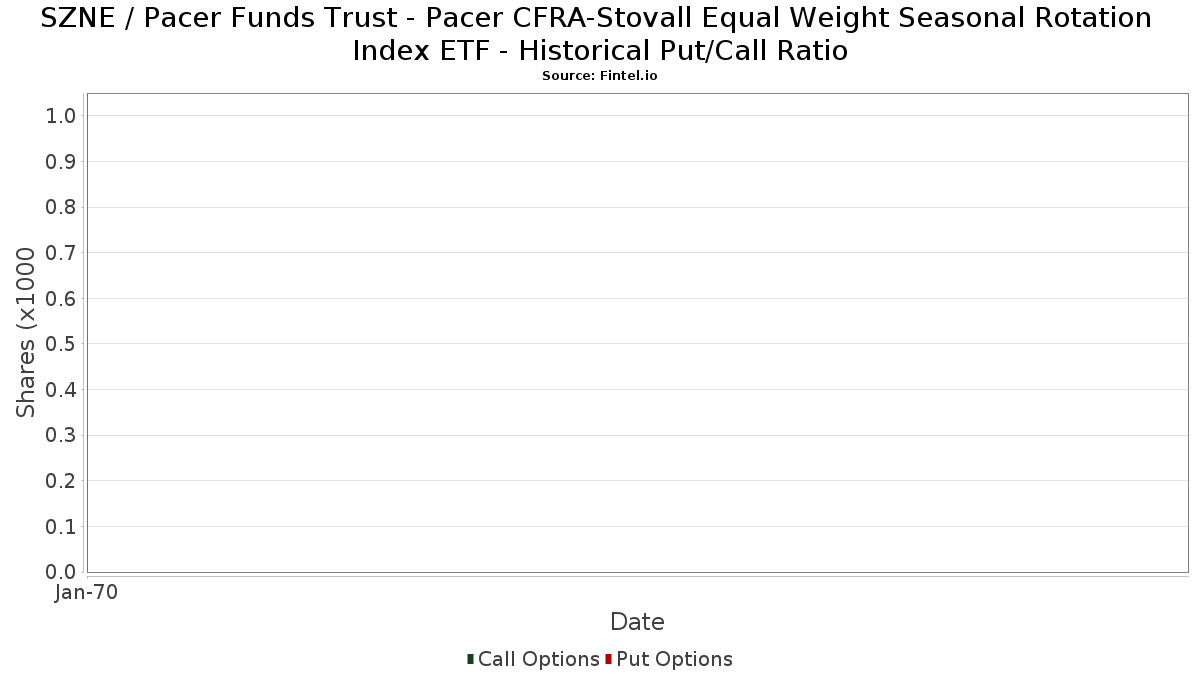Click the 0.7 y-axis tick label
The image size is (1200, 675).
(61, 253)
